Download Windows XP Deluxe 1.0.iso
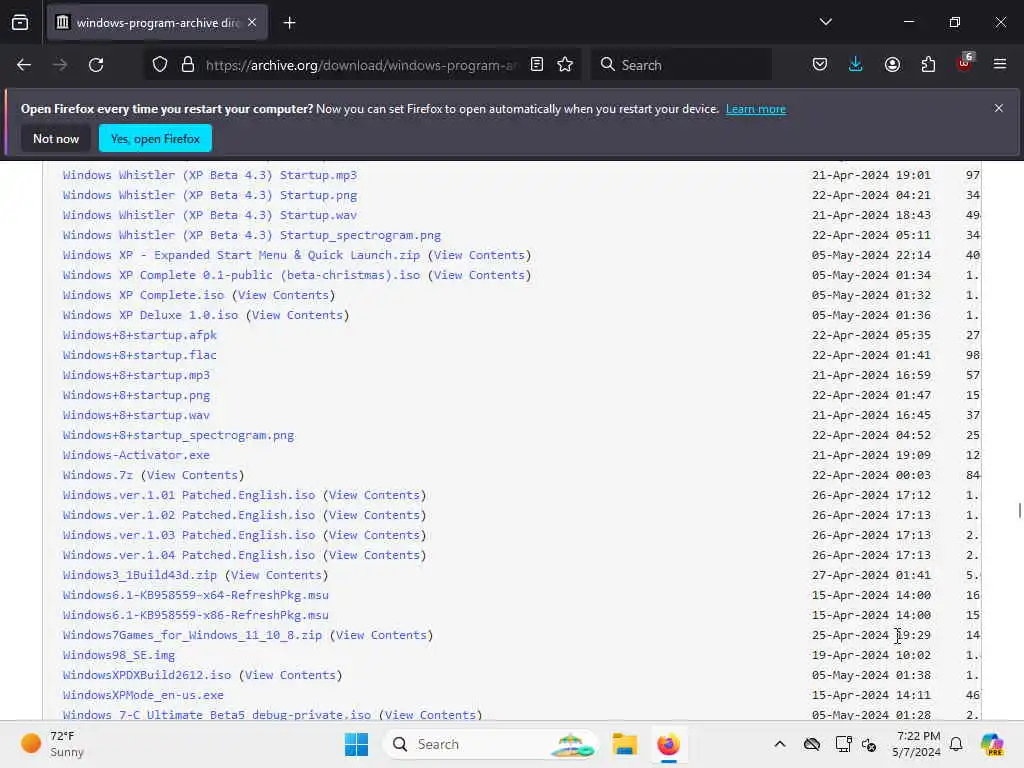This screenshot has width=1024, height=768. coord(150,315)
